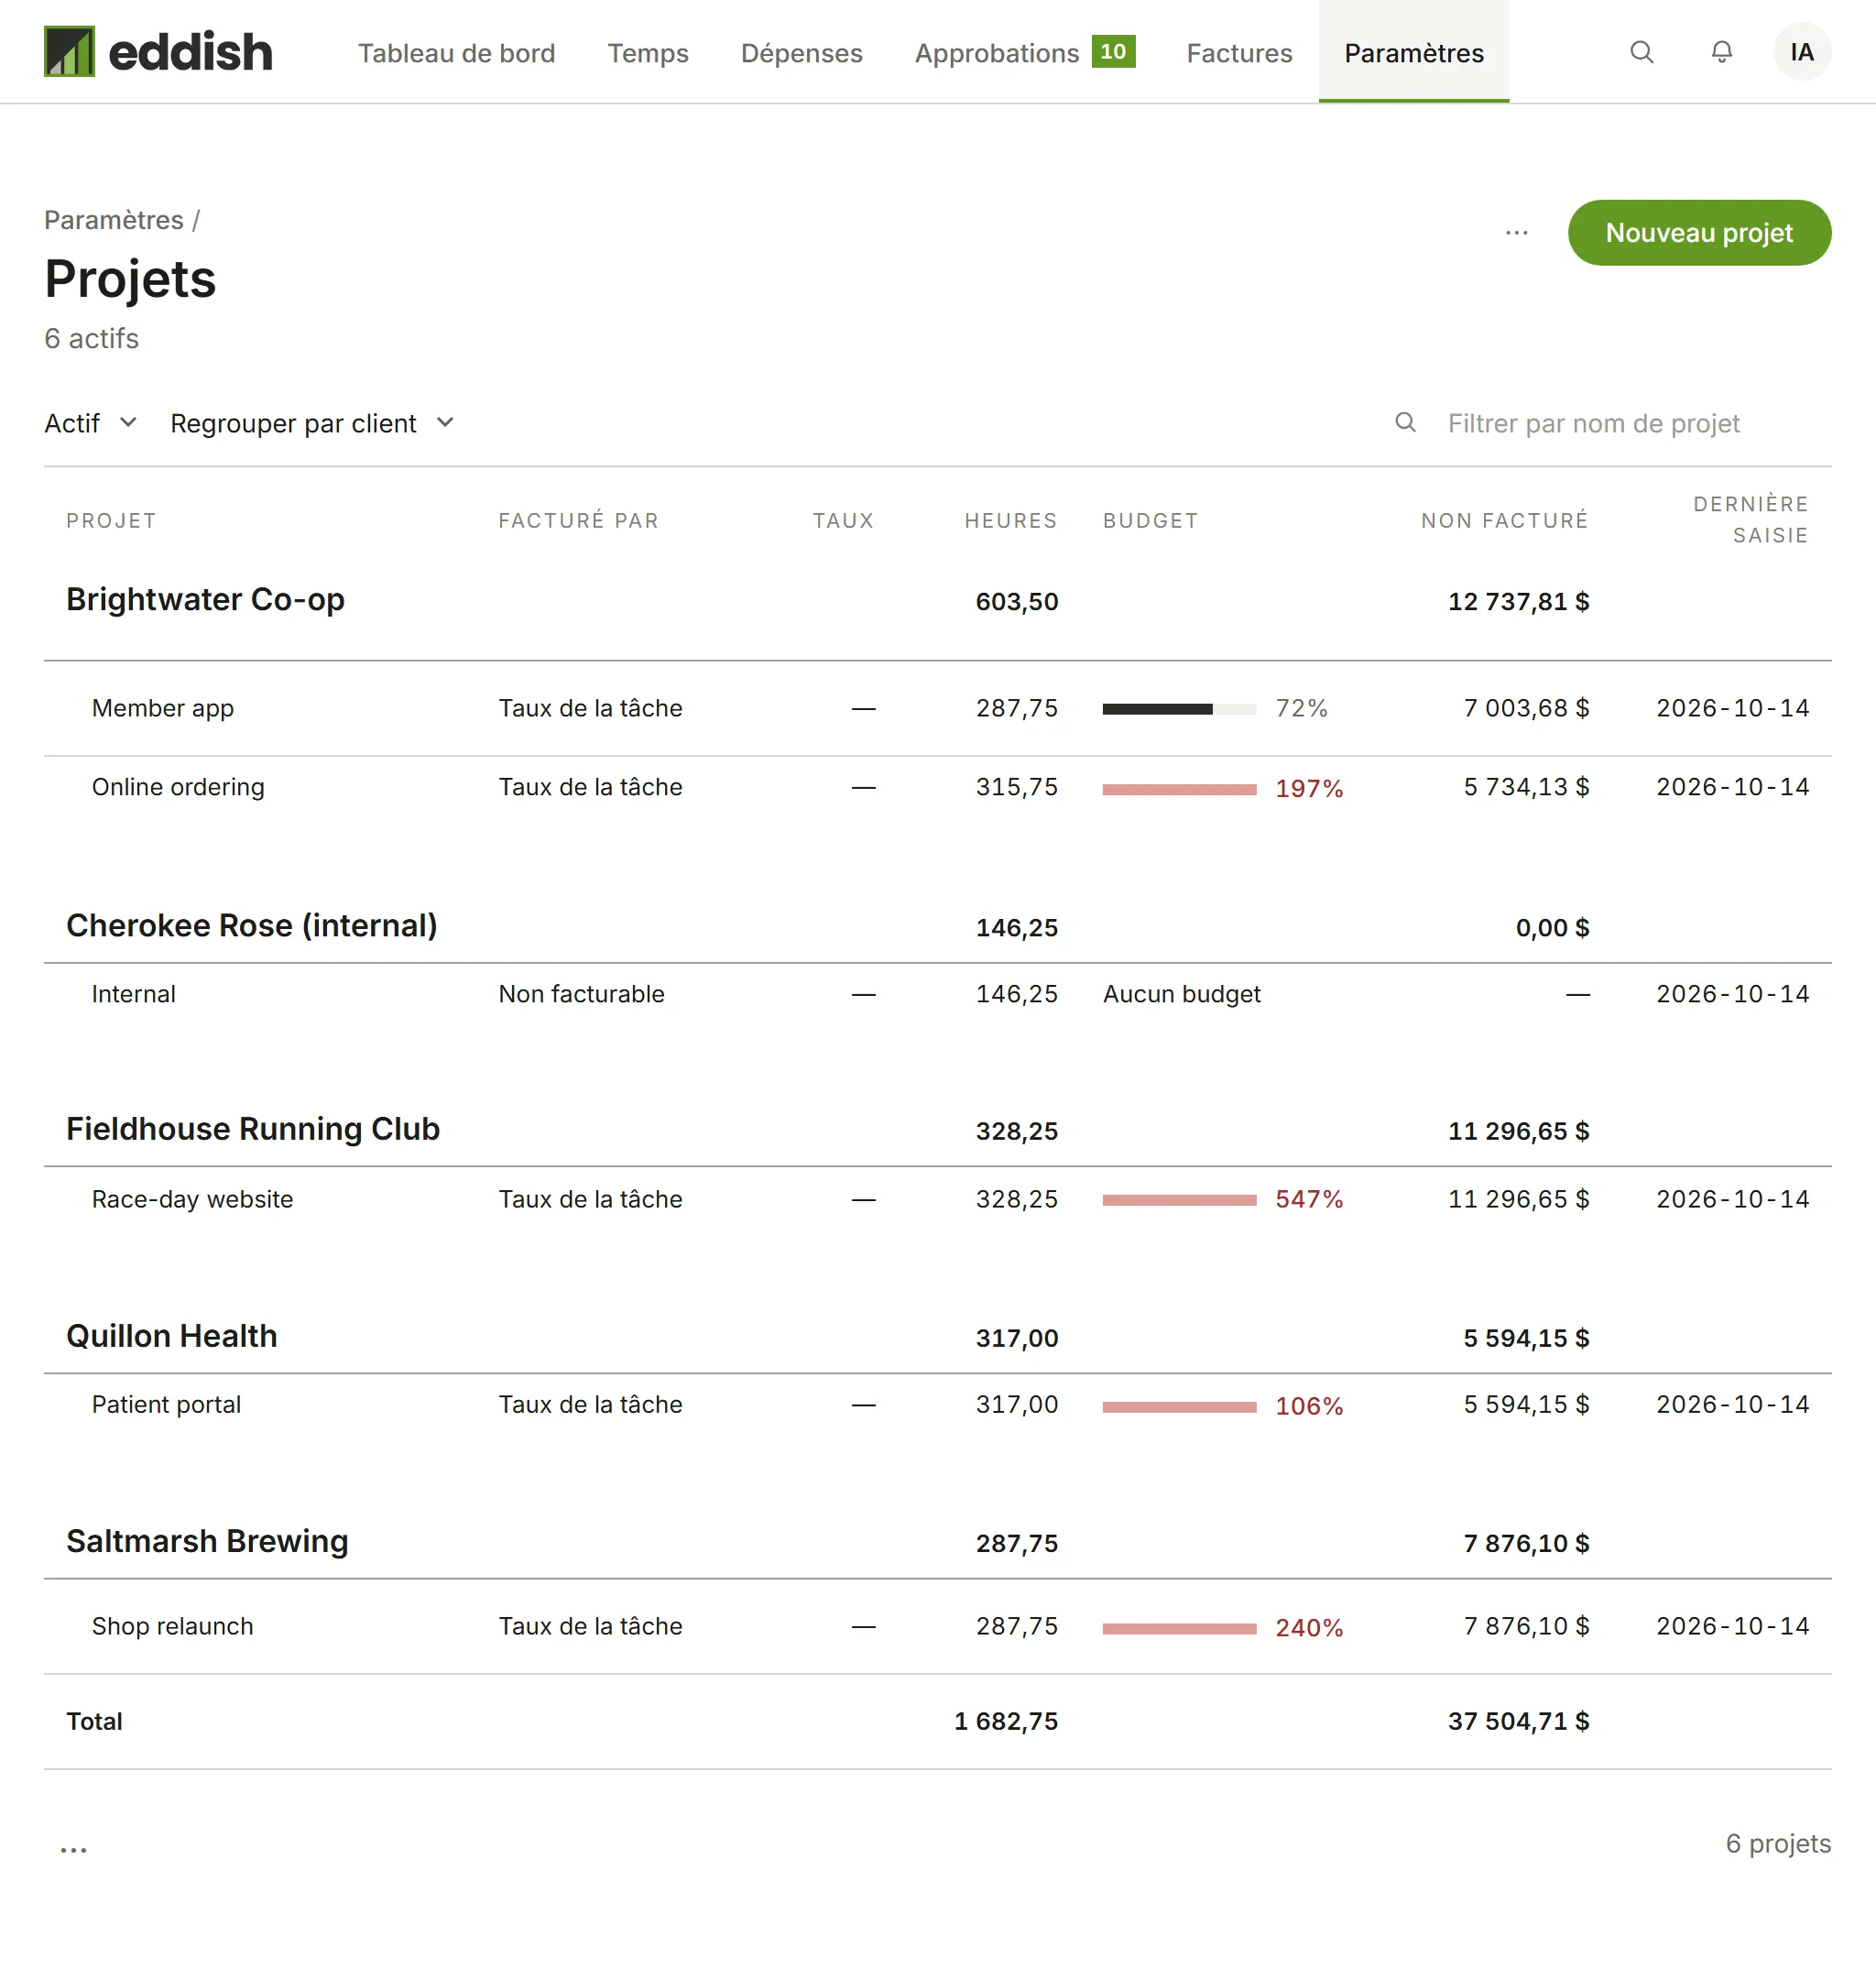
Task: Click the TAUX column header
Action: tap(843, 520)
